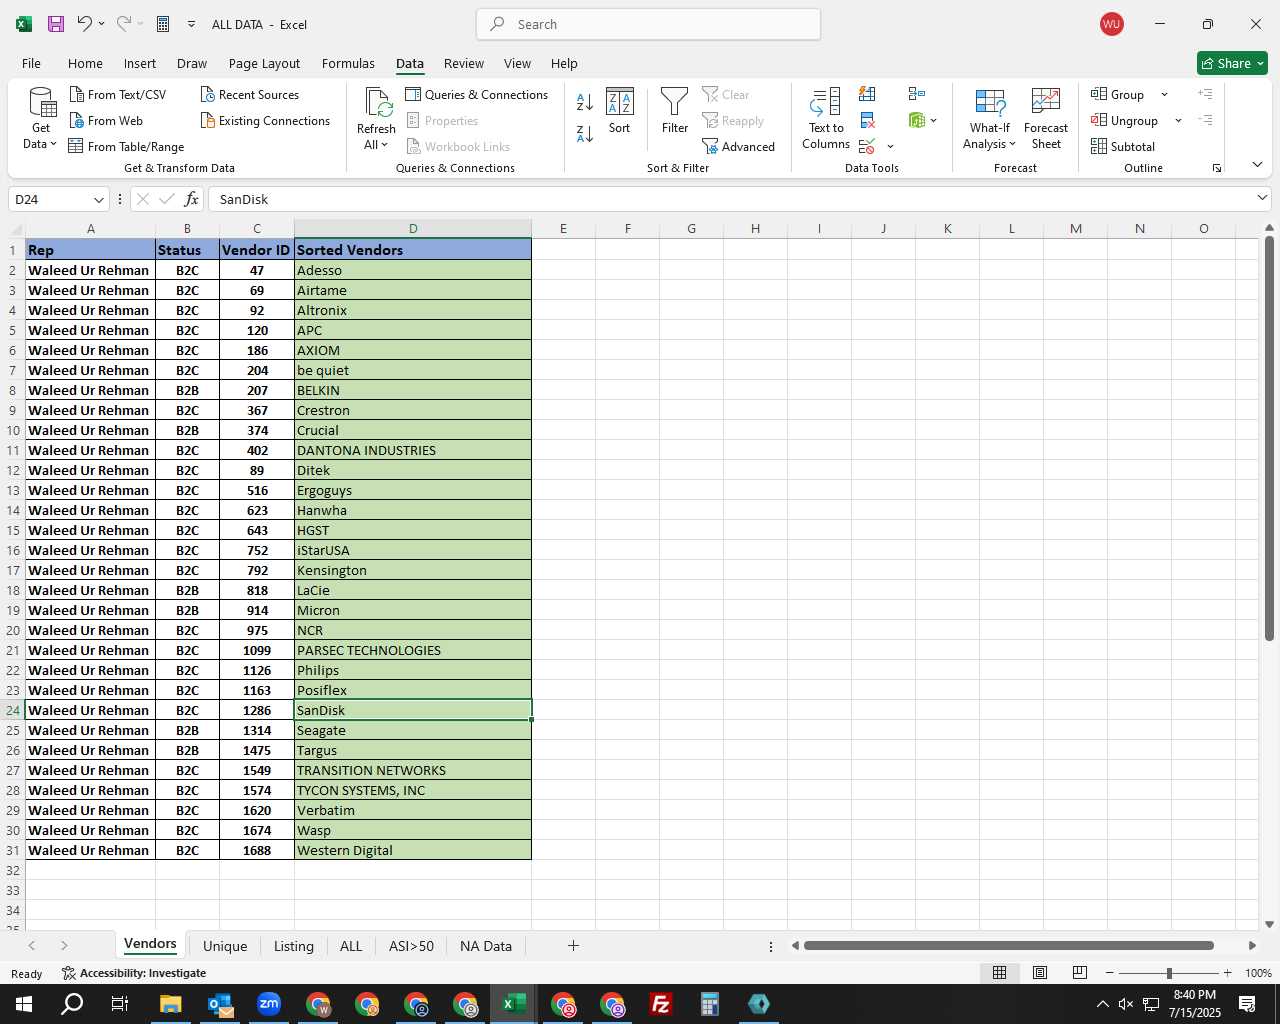
Task: Open Zoom app from the taskbar
Action: click(x=269, y=1004)
